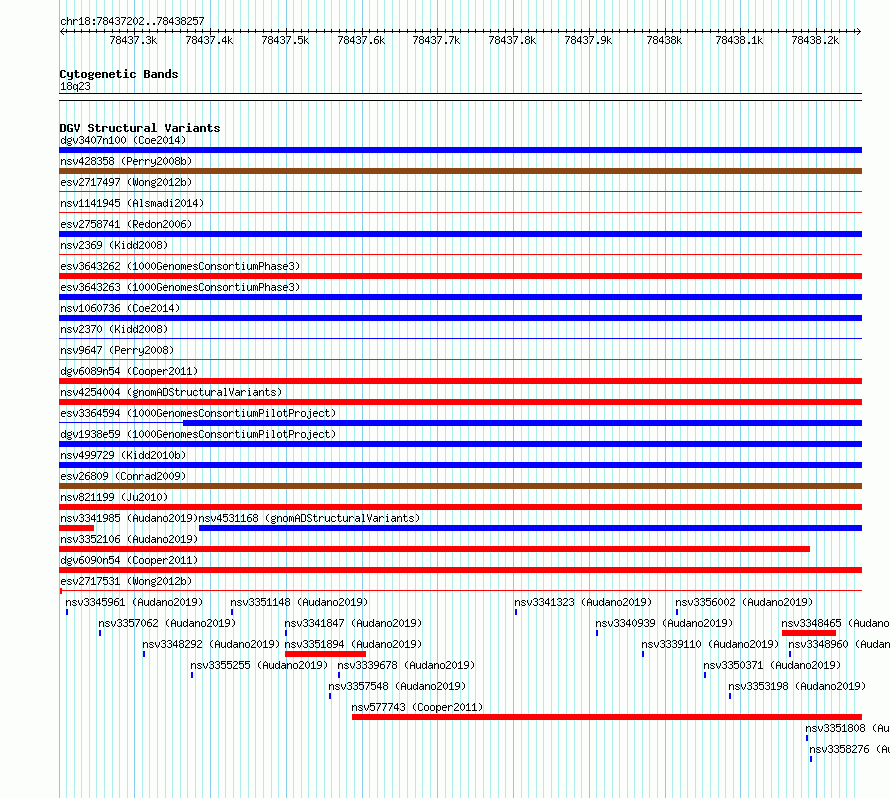890x798 pixels.
Task: Select the esv26809 (Conrad2009) label
Action: coord(123,476)
